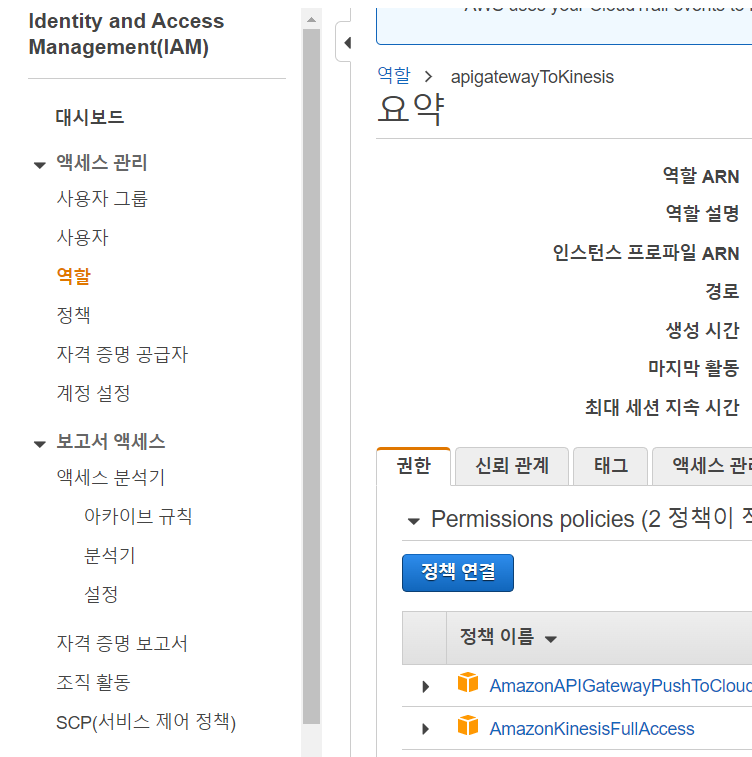Click the 역할 ARN label
Viewport: 752px width, 757px height.
(x=701, y=176)
